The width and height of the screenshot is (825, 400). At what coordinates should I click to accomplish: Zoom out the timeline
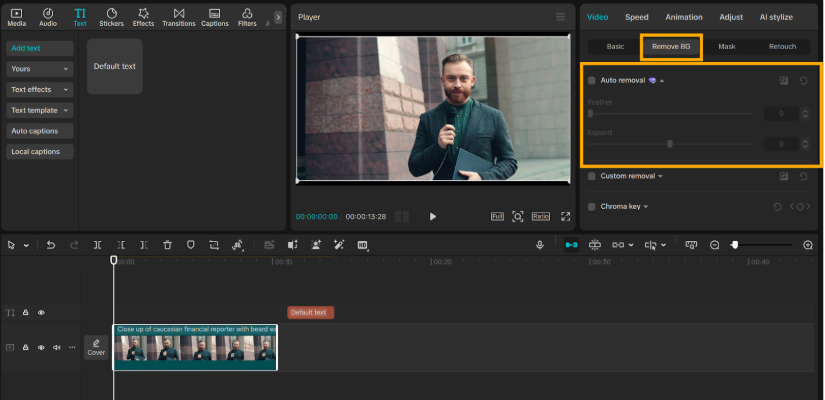pos(715,245)
